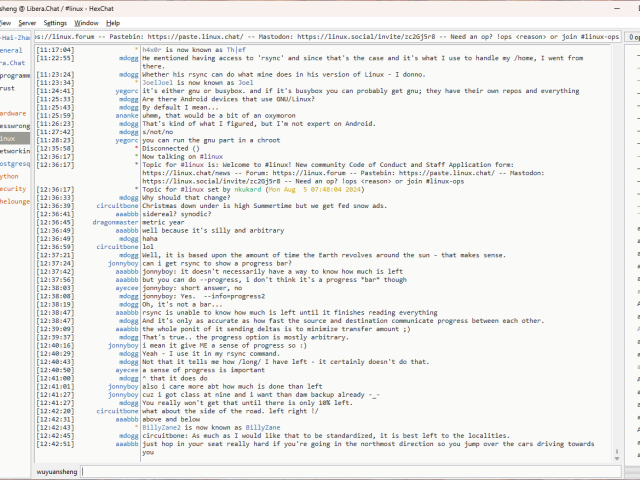Open the Server menu
Viewport: 640px width, 480px height.
(27, 22)
